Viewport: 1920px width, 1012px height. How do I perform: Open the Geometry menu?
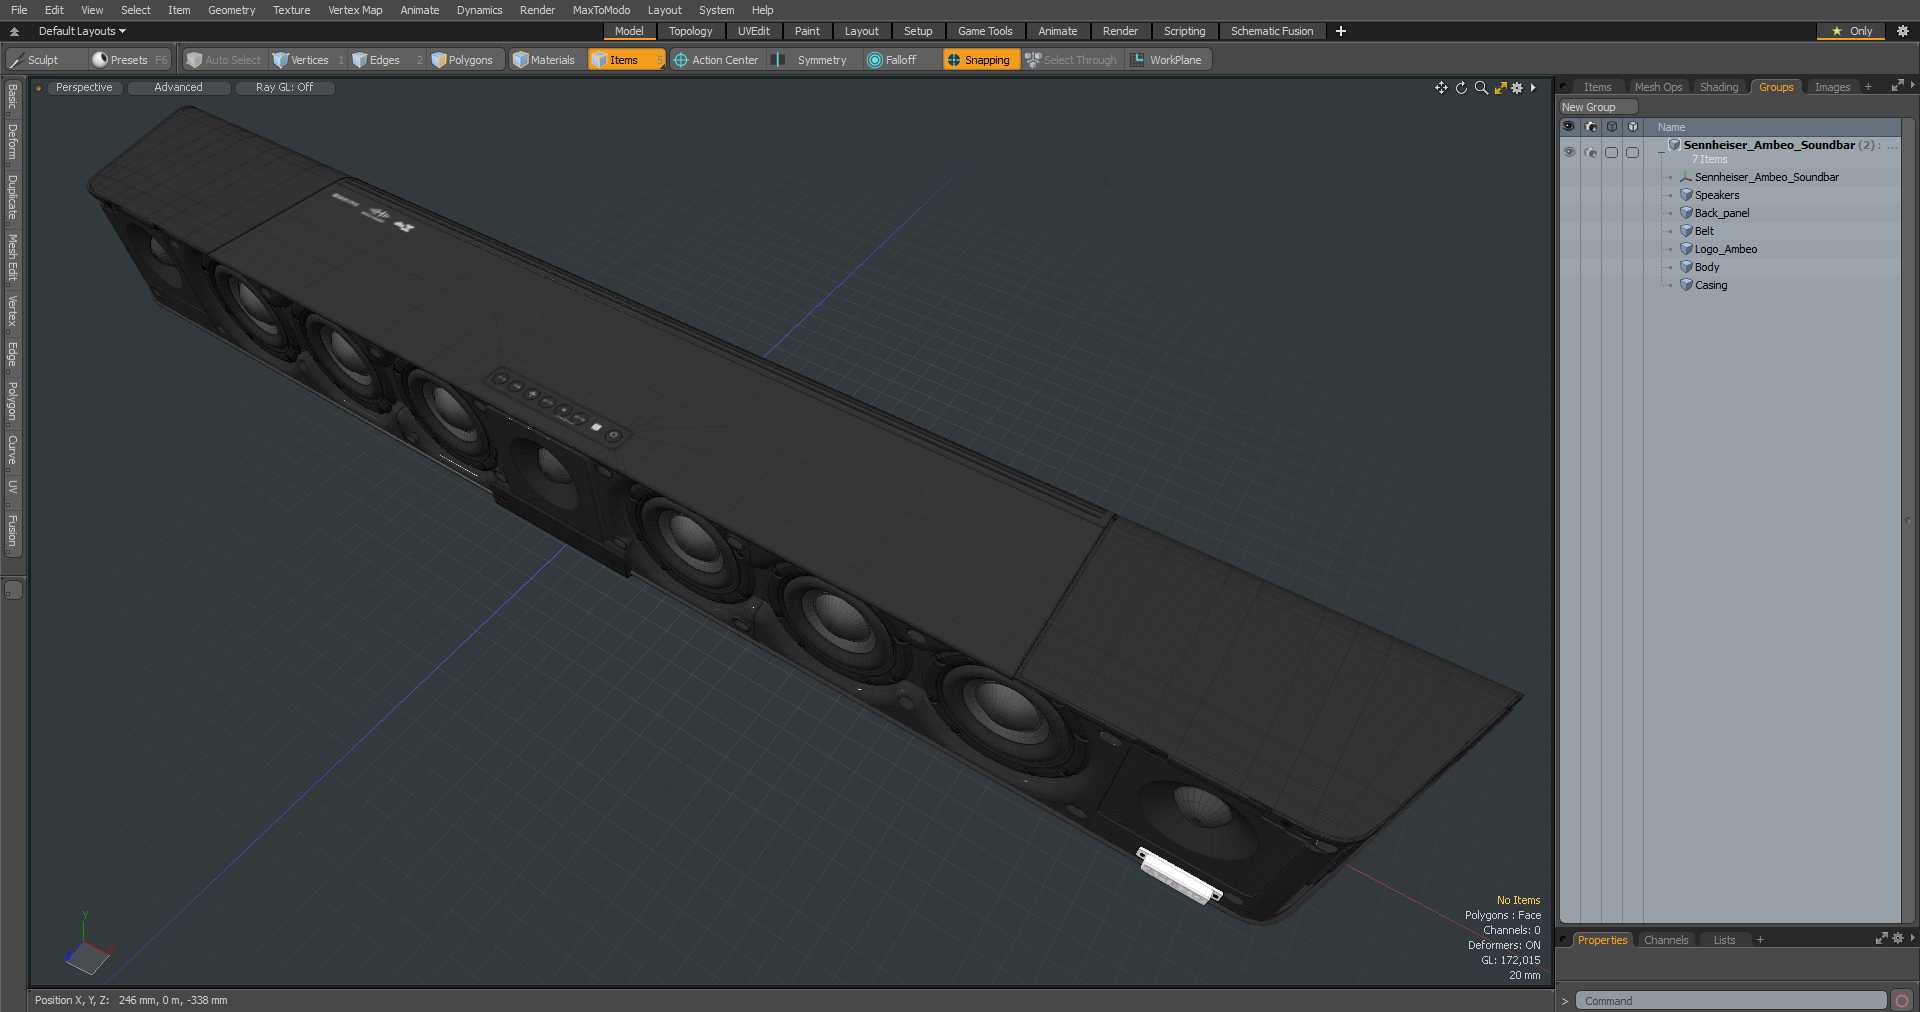(231, 10)
